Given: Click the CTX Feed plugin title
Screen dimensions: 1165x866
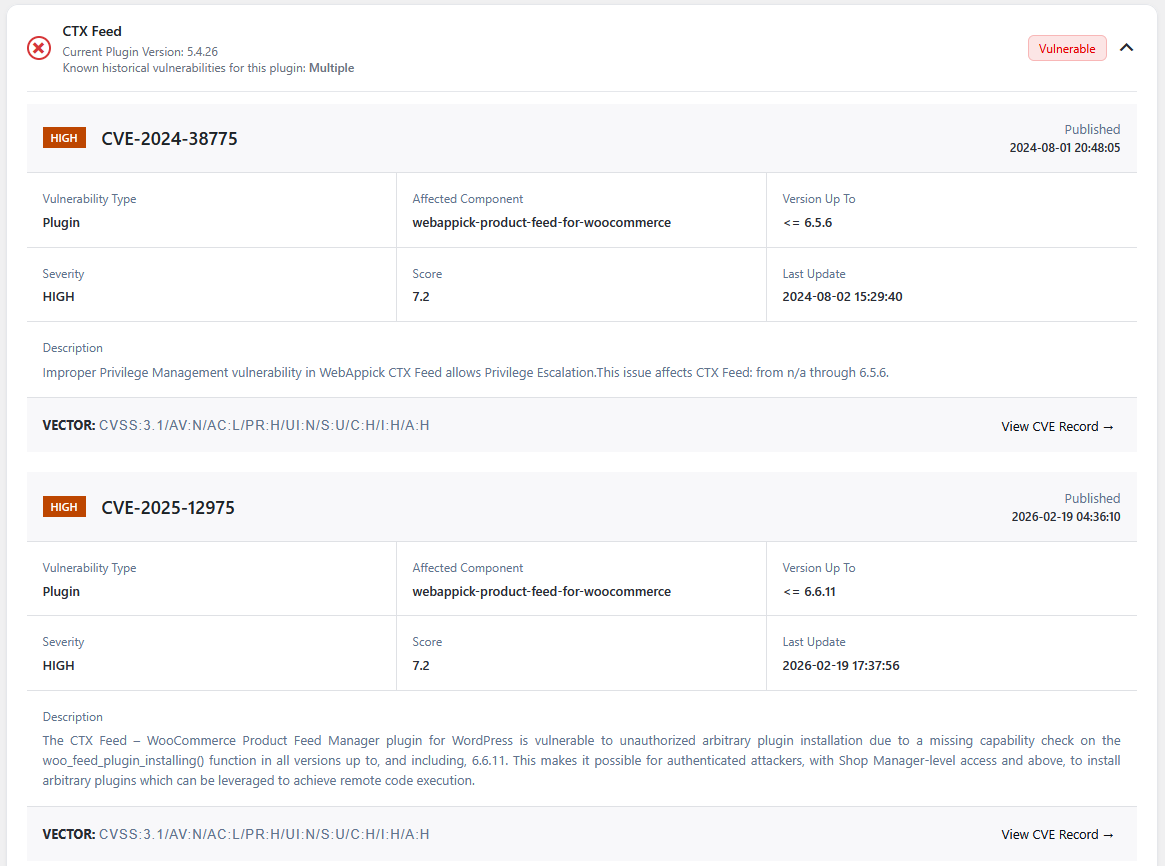Looking at the screenshot, I should pos(92,31).
